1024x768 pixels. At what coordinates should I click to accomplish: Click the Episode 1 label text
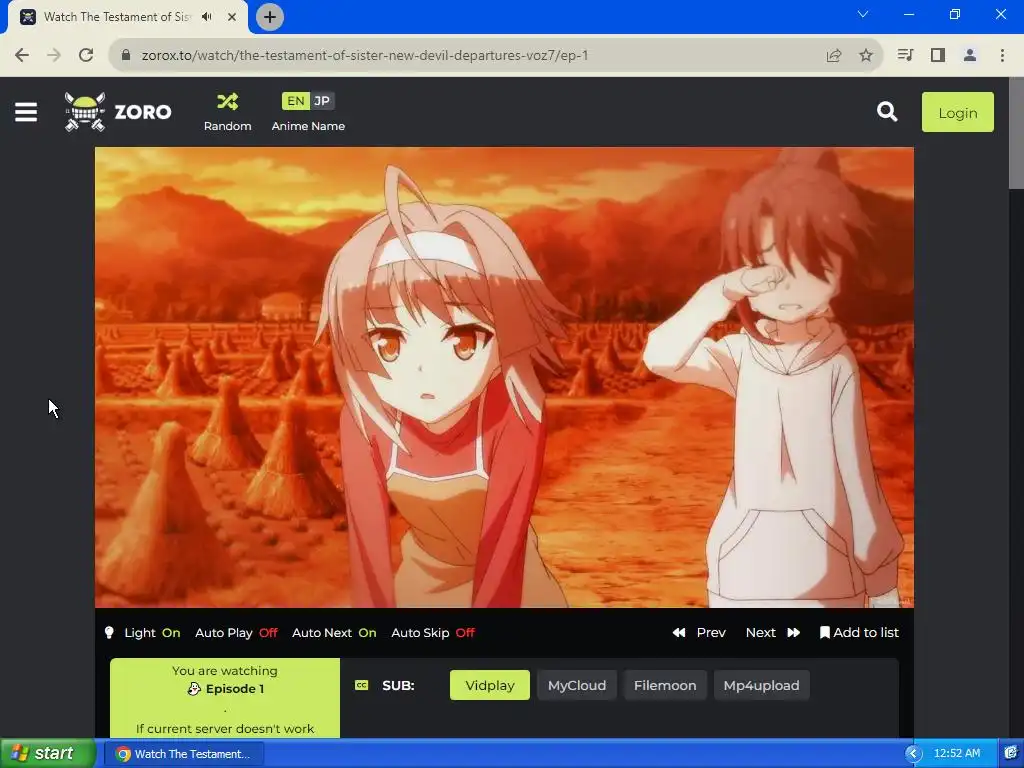234,689
